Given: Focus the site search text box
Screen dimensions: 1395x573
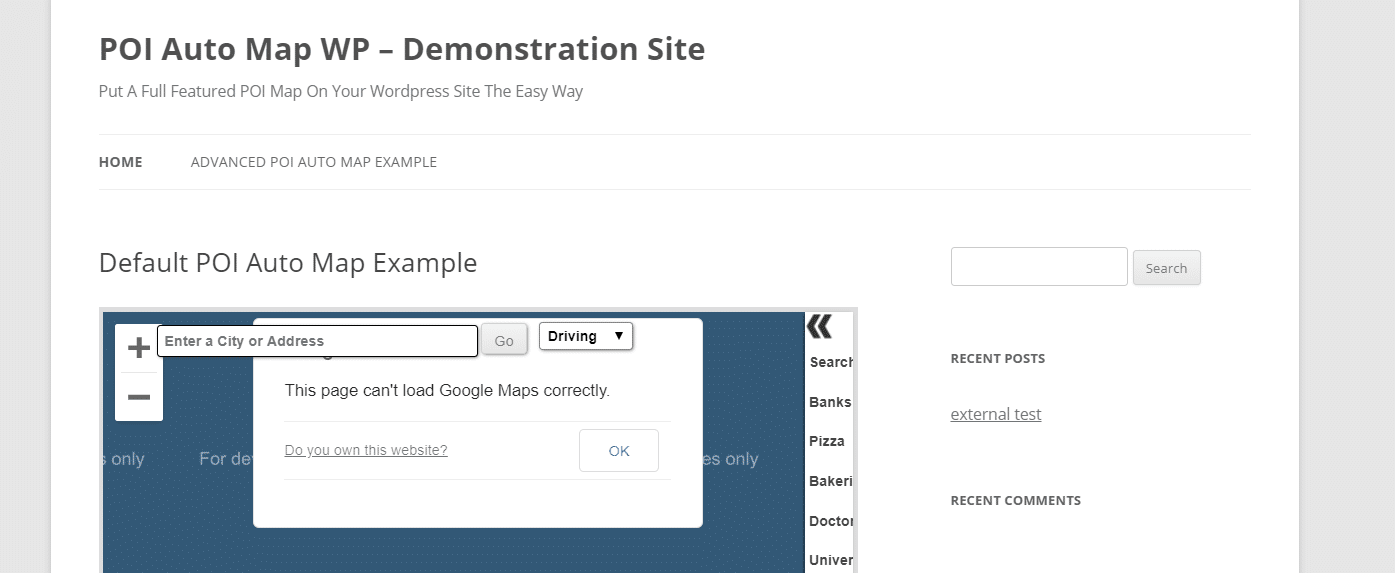Looking at the screenshot, I should click(x=1039, y=266).
